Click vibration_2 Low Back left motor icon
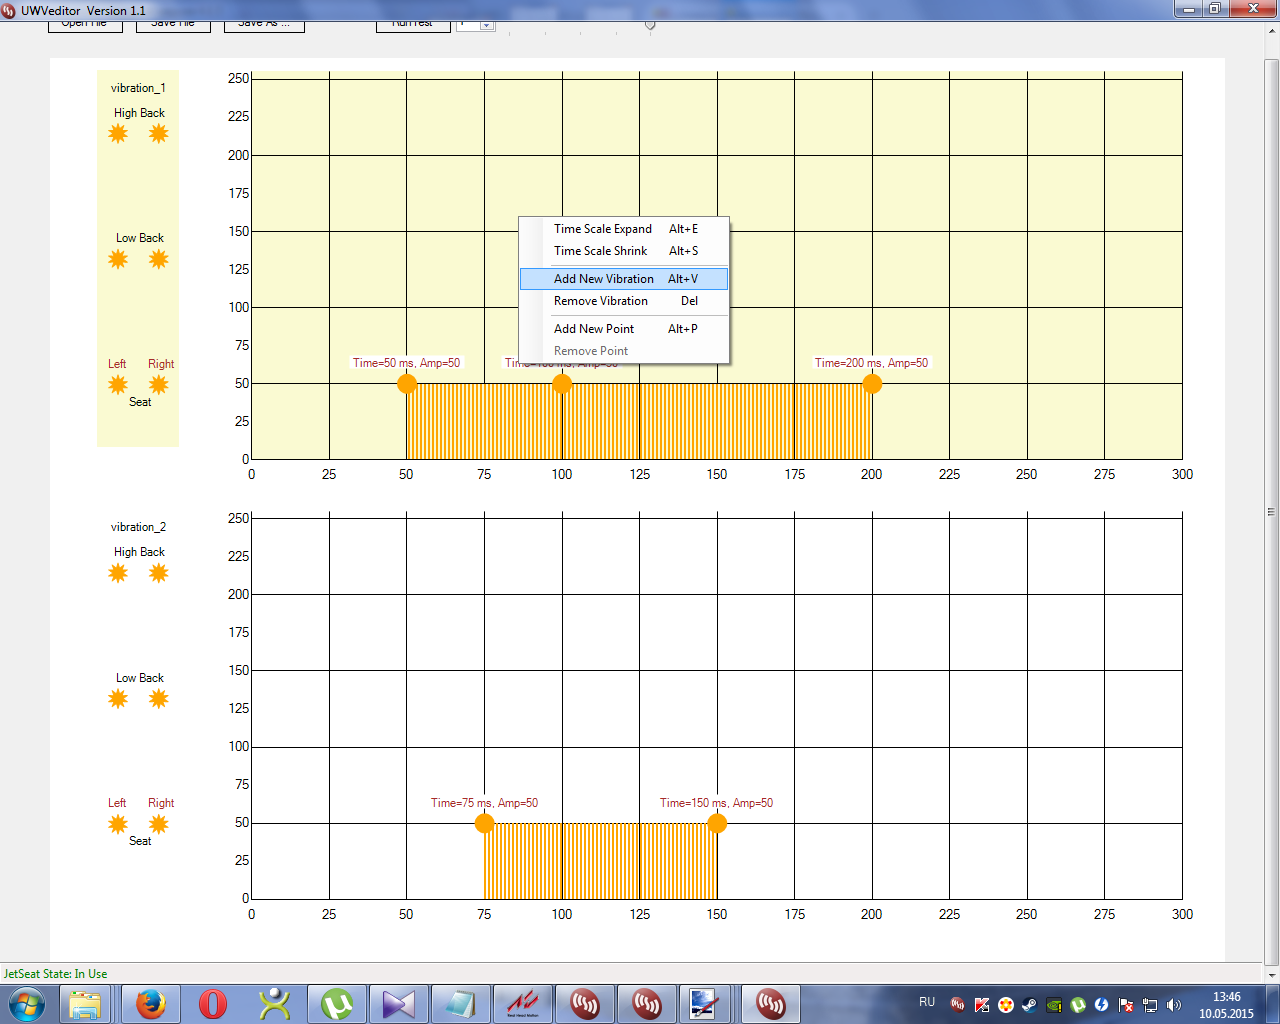Screen dimensions: 1280x1024 tap(118, 699)
